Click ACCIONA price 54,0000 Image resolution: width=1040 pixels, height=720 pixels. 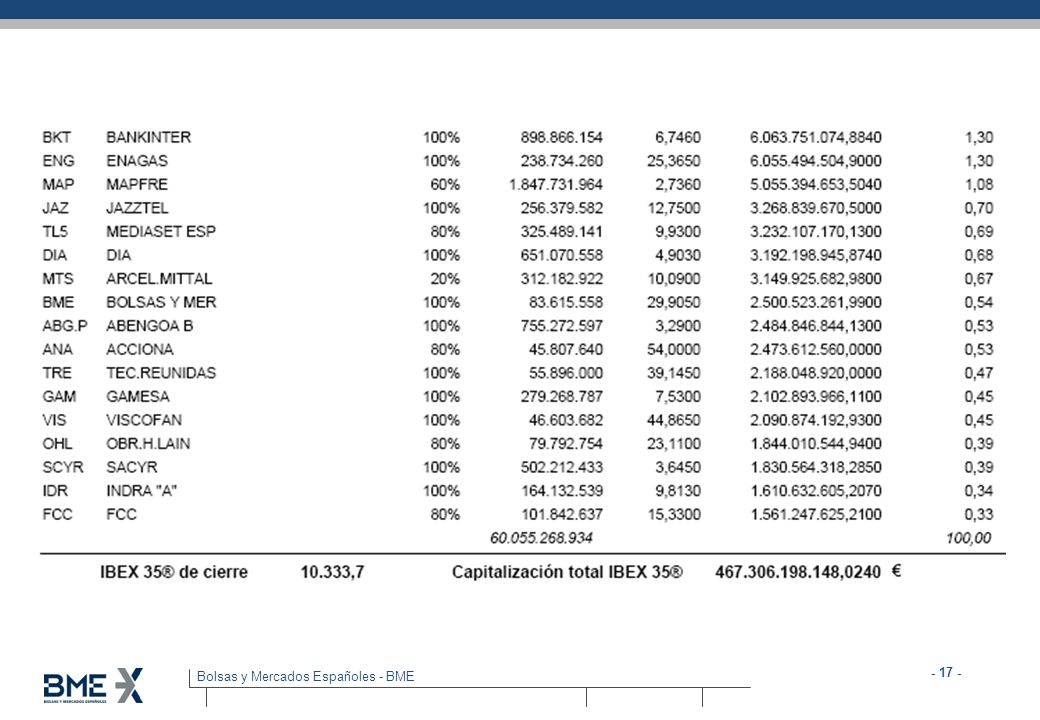coord(674,349)
